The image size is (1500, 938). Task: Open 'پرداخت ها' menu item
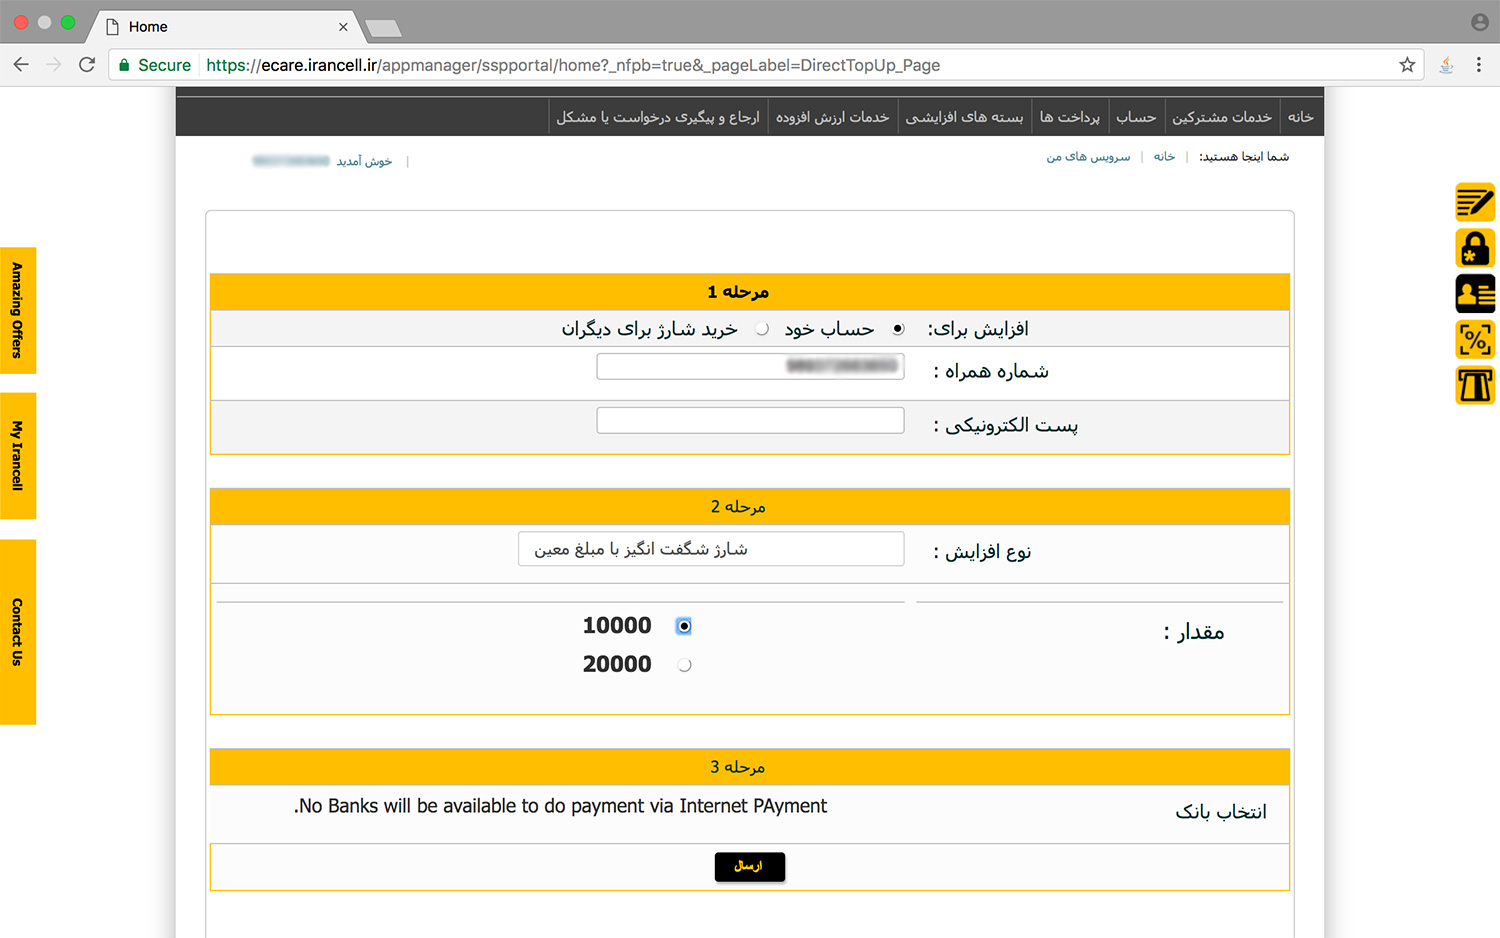click(1069, 117)
